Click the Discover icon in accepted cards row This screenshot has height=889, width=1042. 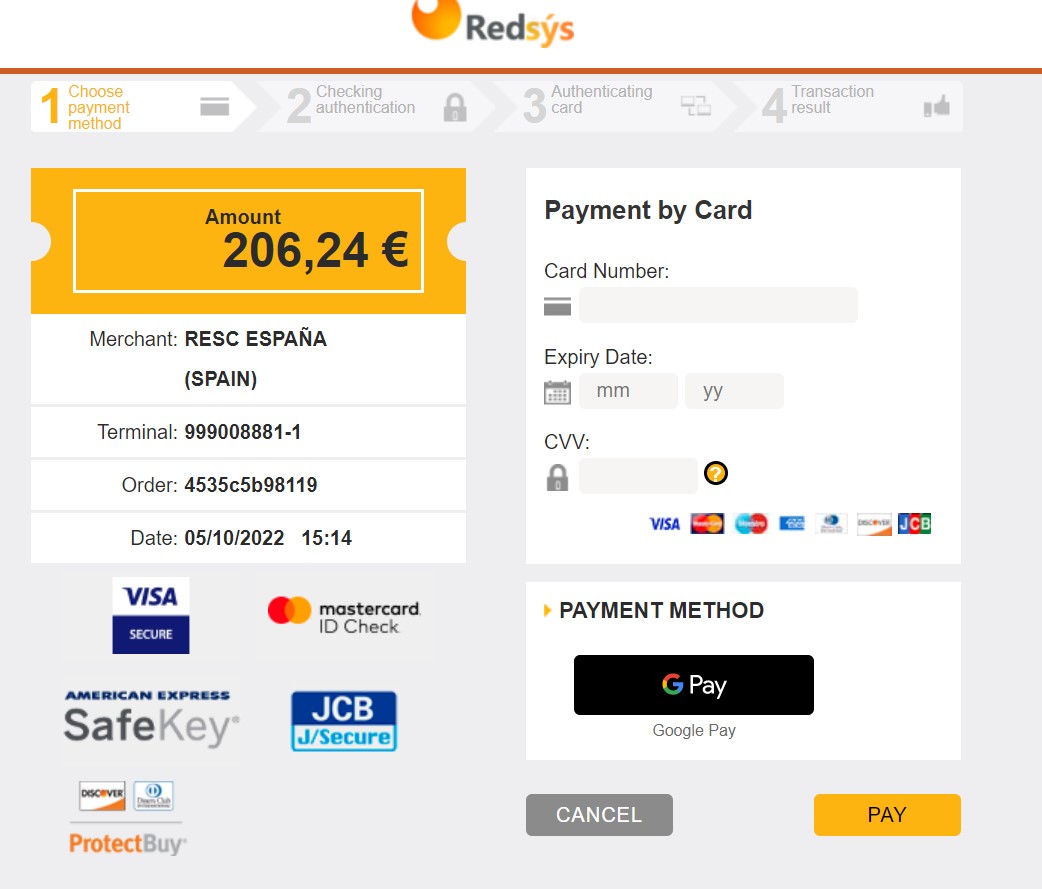pyautogui.click(x=873, y=523)
